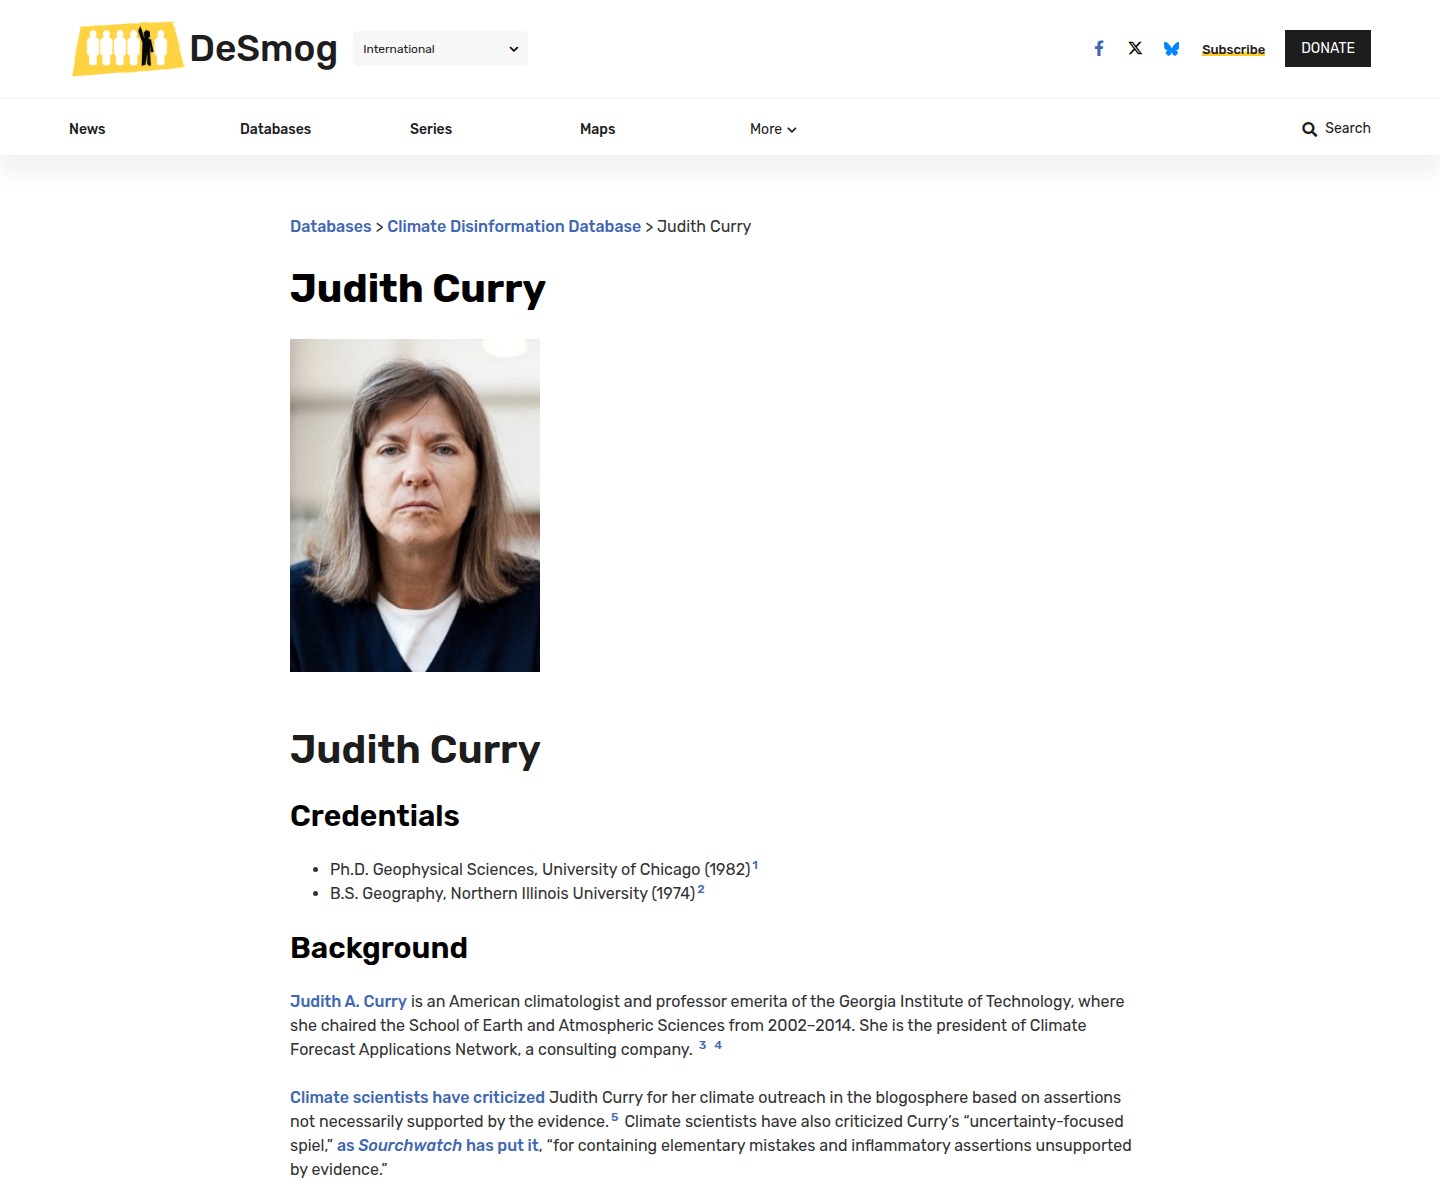
Task: Click the DONATE button
Action: tap(1328, 48)
